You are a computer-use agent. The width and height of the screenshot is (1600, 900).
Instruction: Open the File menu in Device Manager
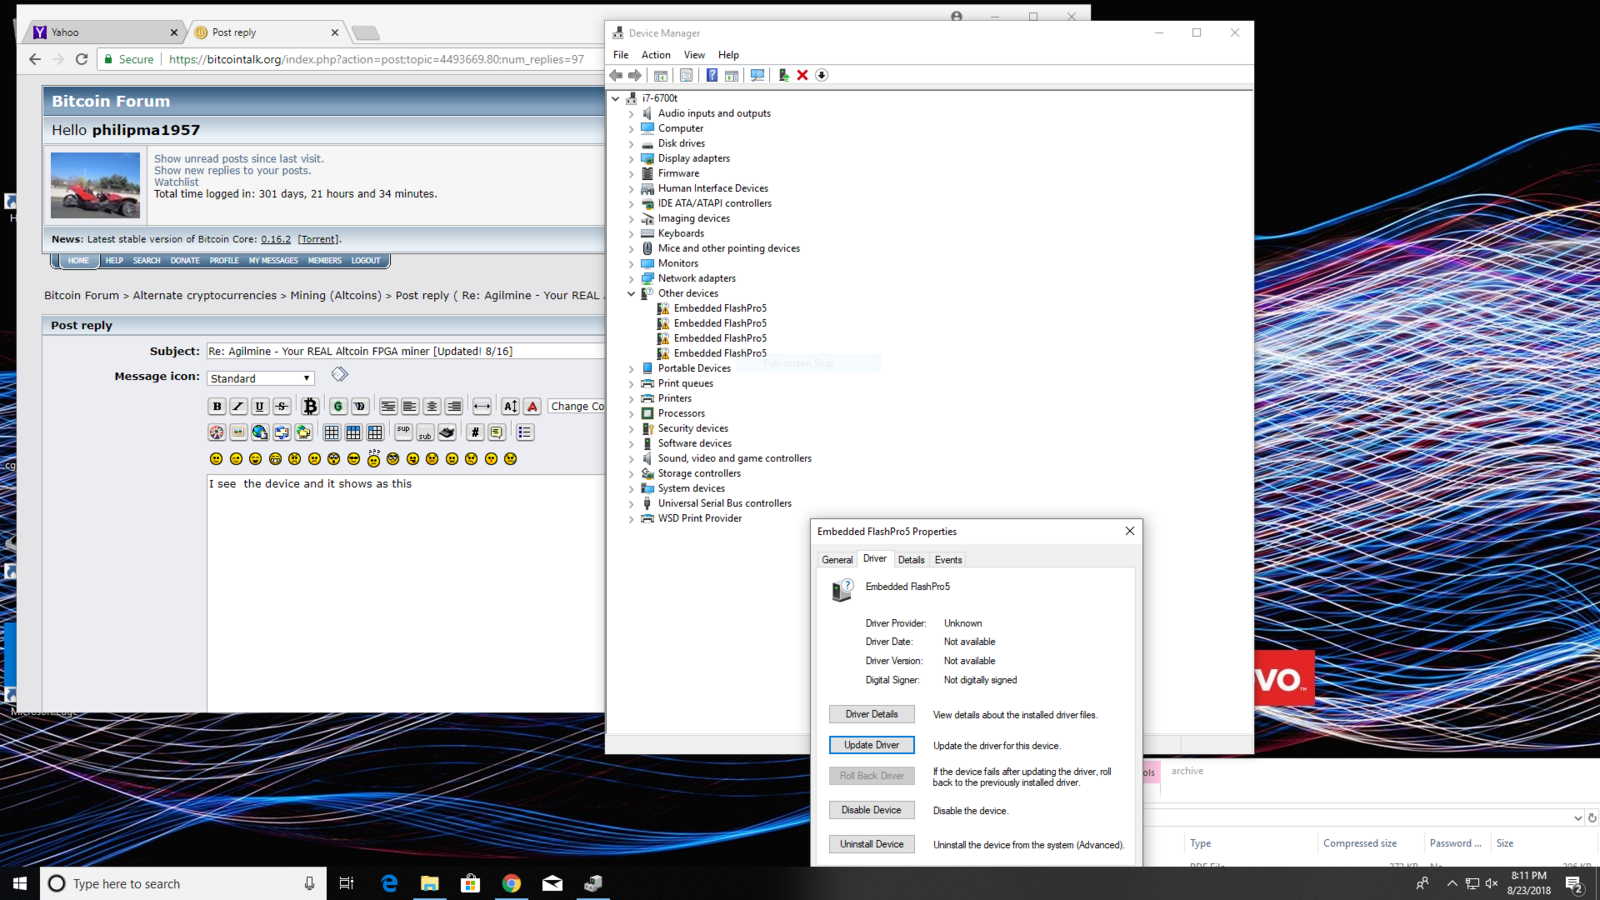pyautogui.click(x=621, y=55)
